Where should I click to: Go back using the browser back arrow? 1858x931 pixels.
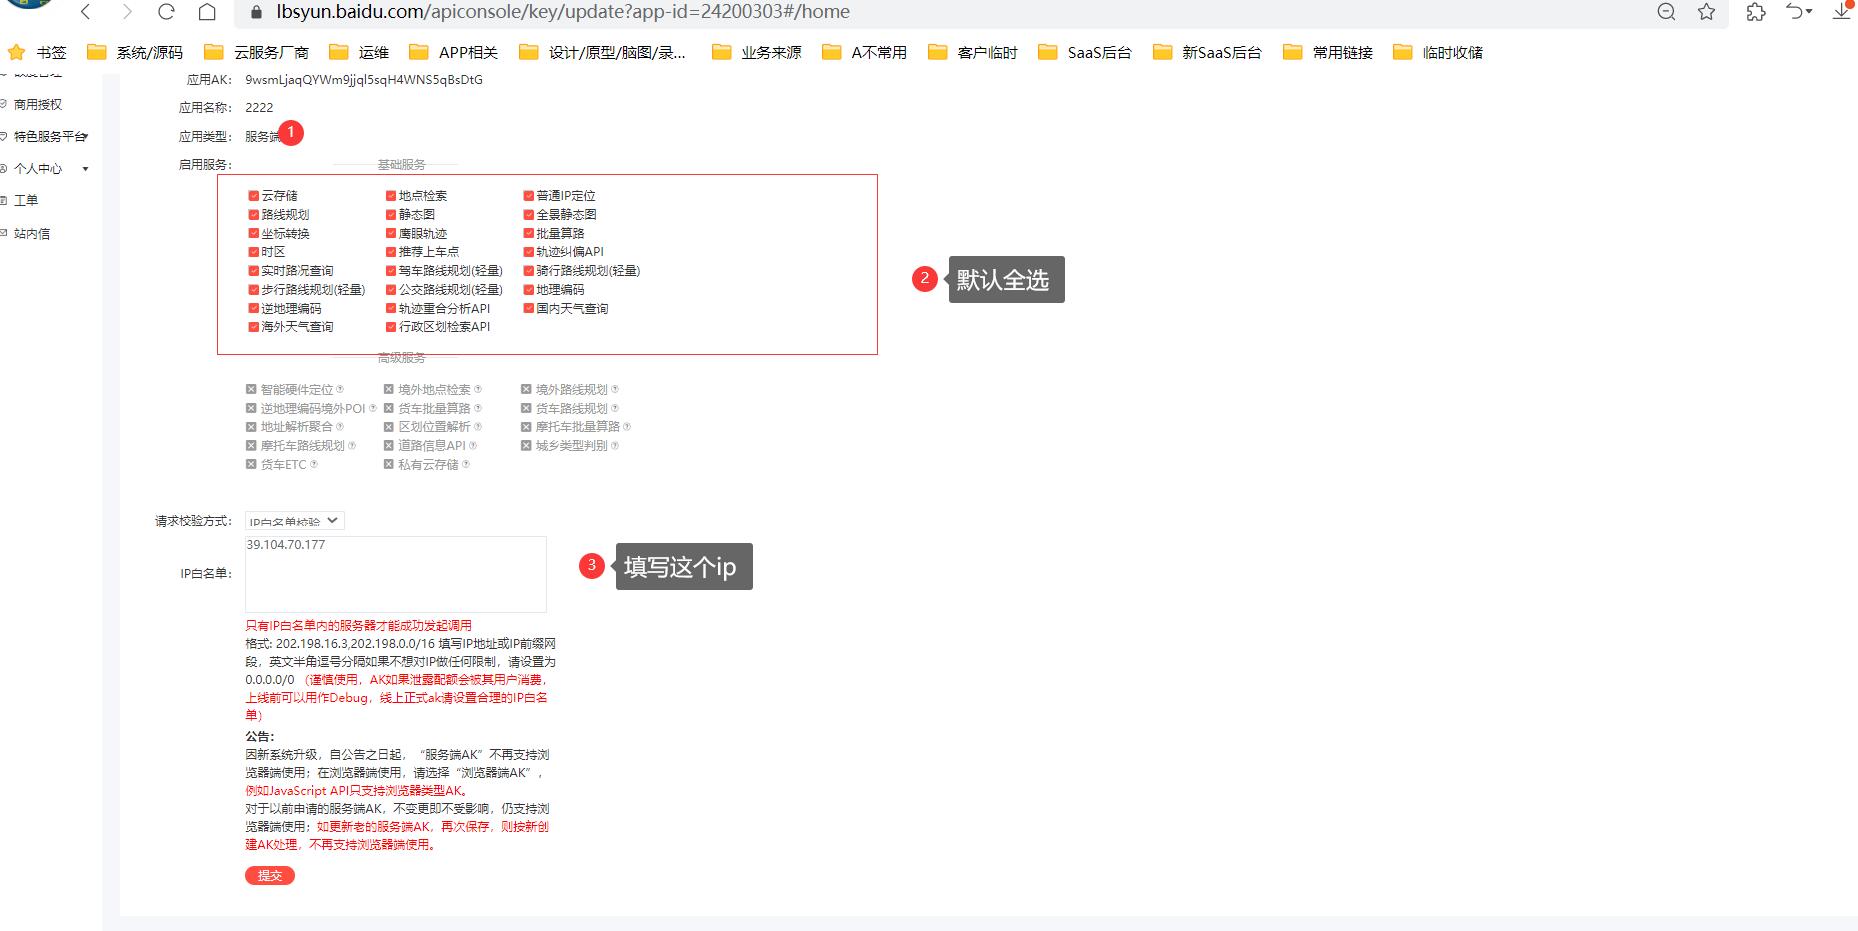point(86,12)
